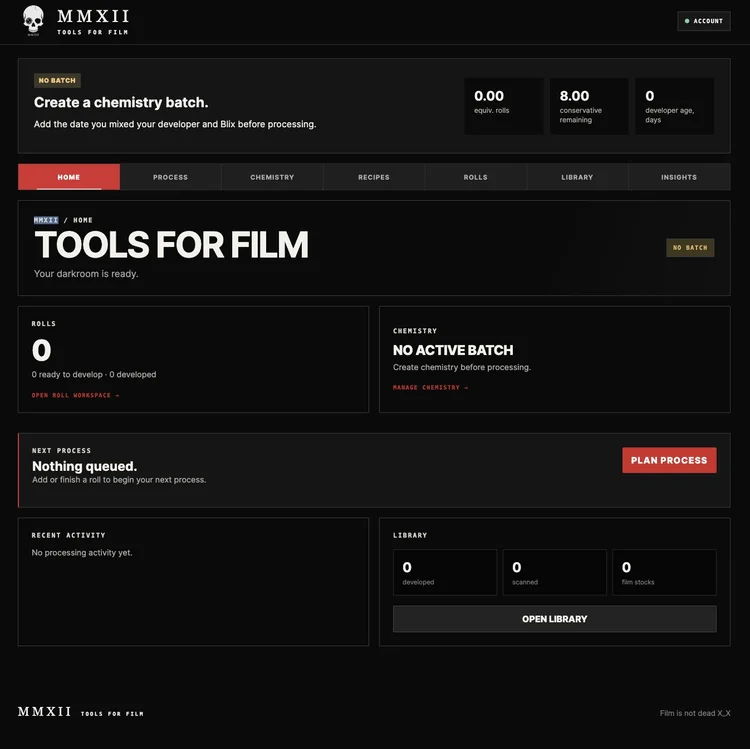Click the Tools for Film large heading
The height and width of the screenshot is (749, 750).
pyautogui.click(x=171, y=245)
